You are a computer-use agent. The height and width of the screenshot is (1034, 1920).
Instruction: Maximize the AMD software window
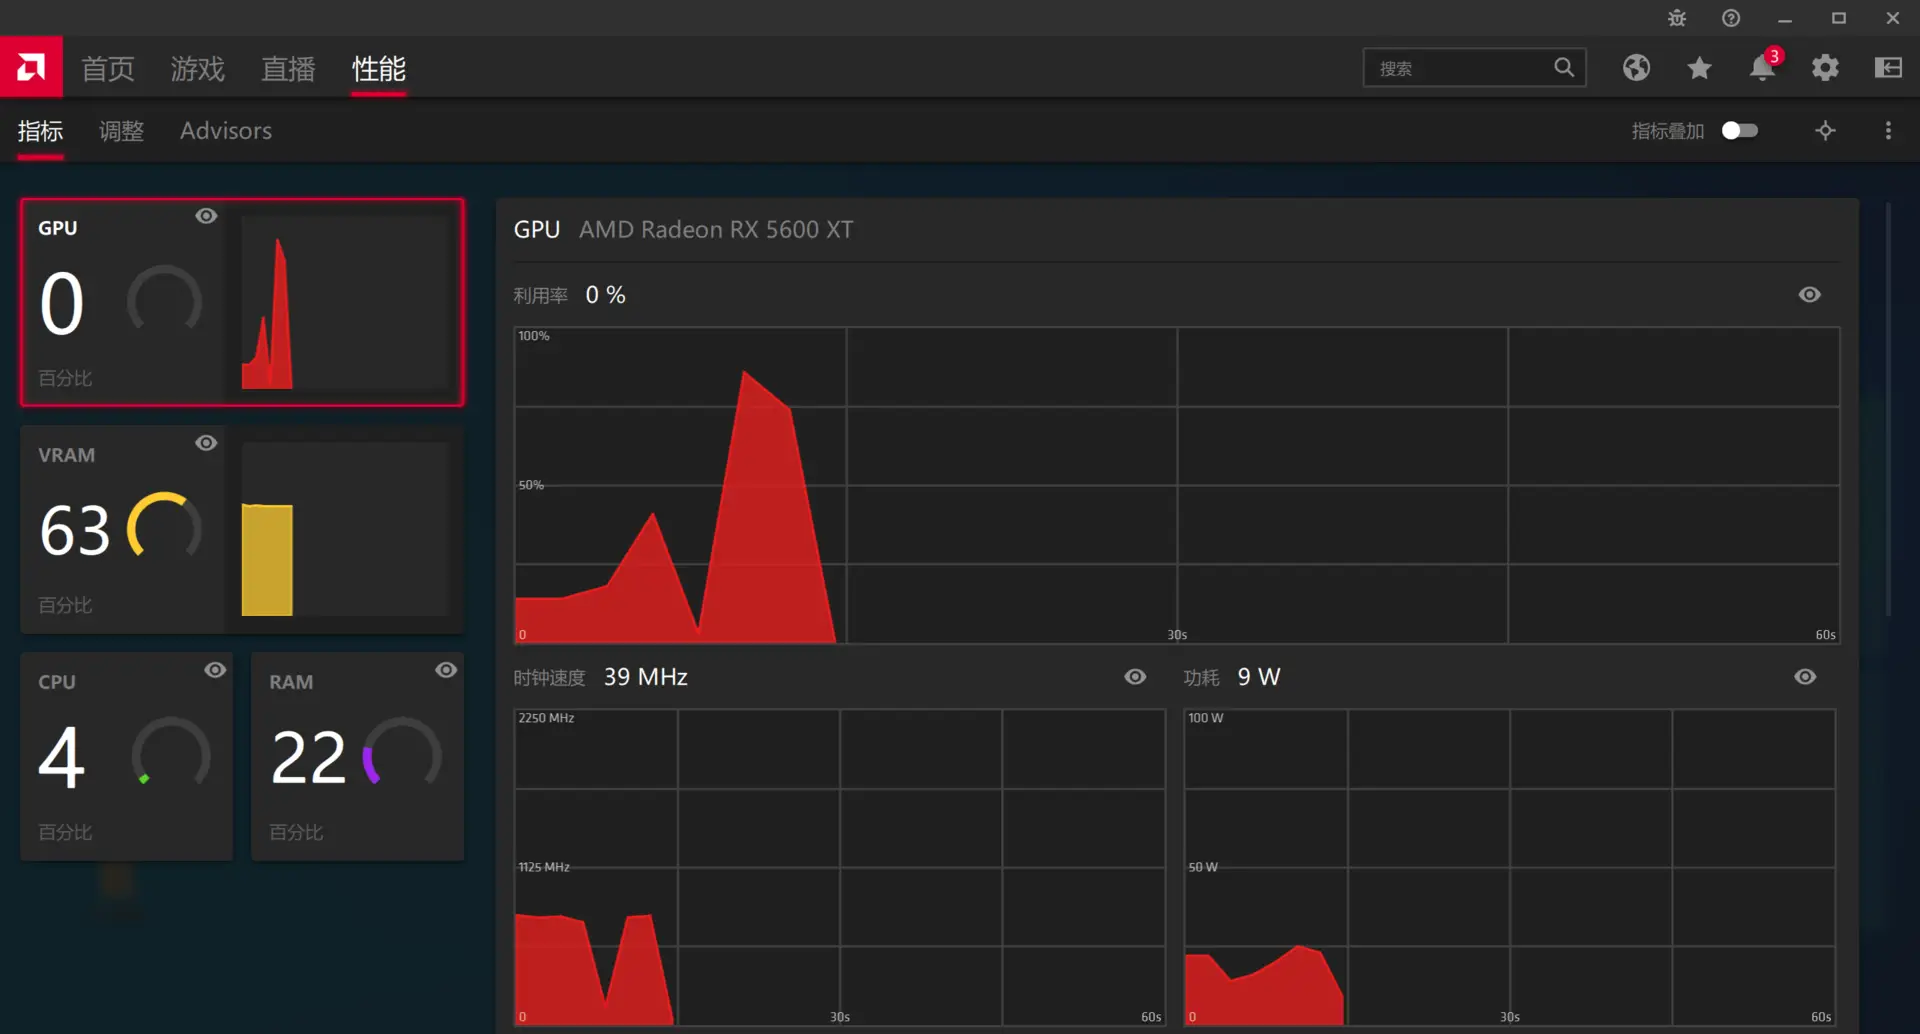pyautogui.click(x=1839, y=18)
